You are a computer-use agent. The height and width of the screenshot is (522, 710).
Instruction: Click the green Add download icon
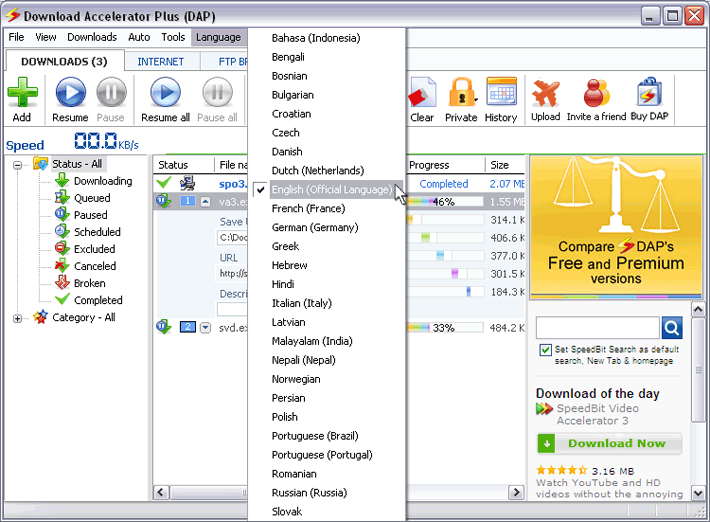tap(21, 93)
